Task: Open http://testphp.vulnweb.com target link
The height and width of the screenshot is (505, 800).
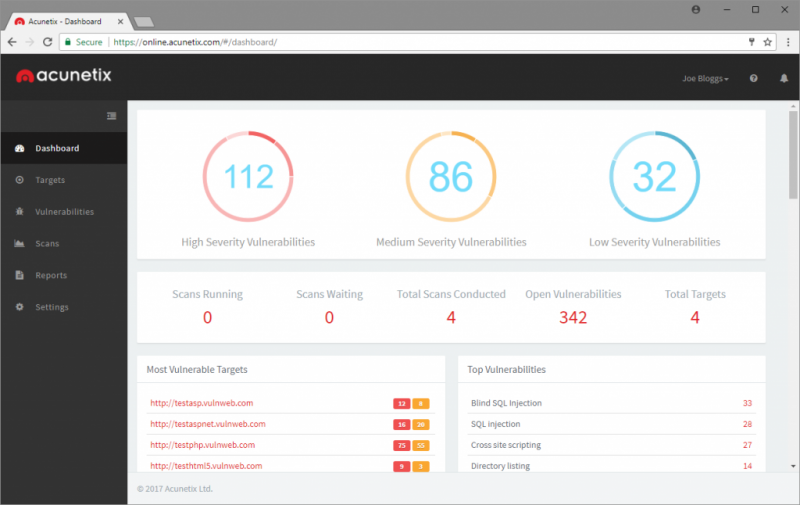Action: point(203,445)
